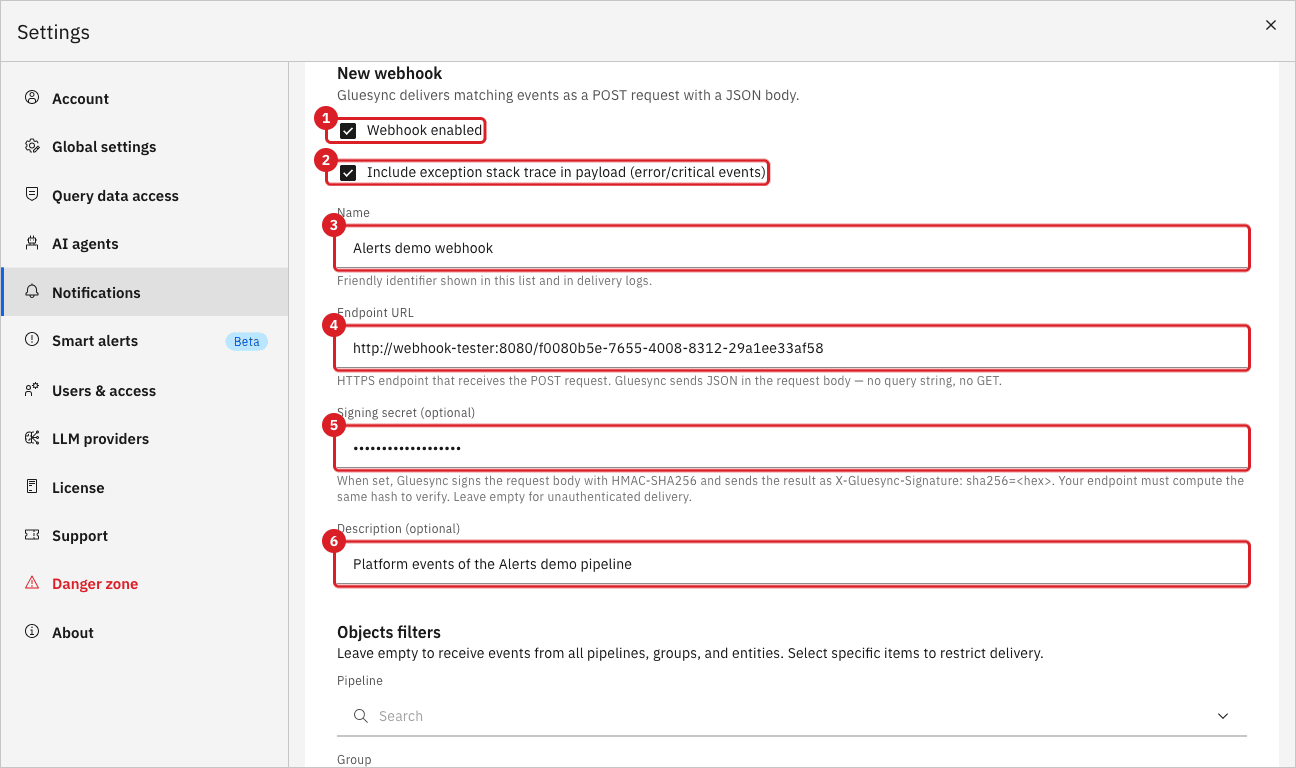
Task: Click the Name field with Alerts demo webhook
Action: 792,248
